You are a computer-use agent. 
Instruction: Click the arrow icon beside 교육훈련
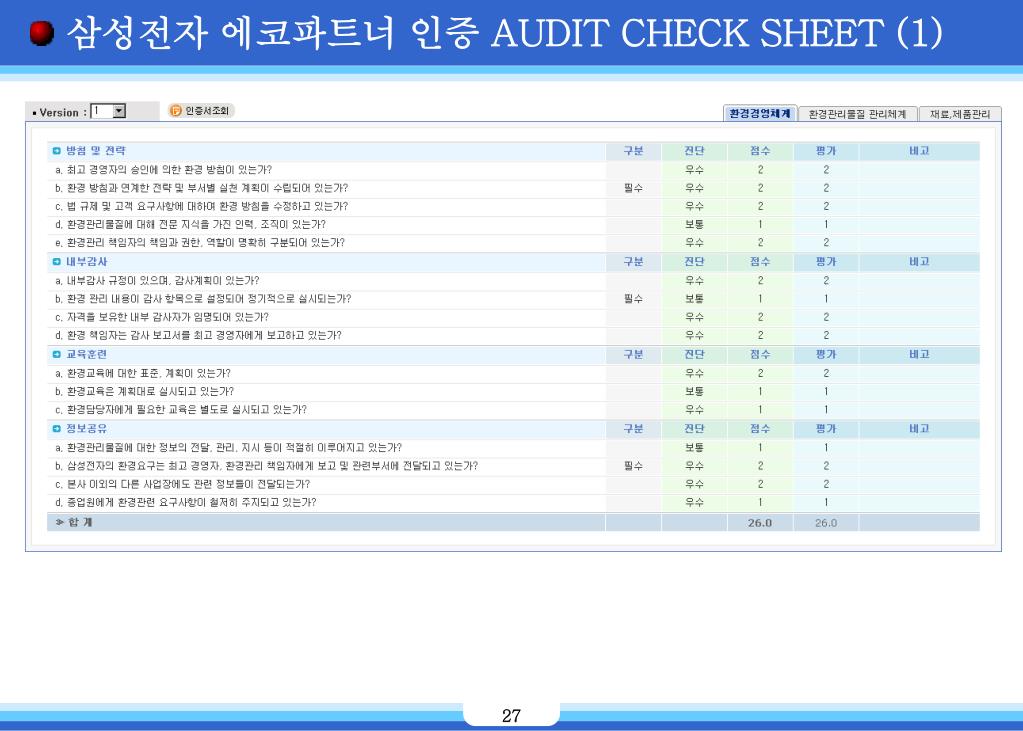57,354
